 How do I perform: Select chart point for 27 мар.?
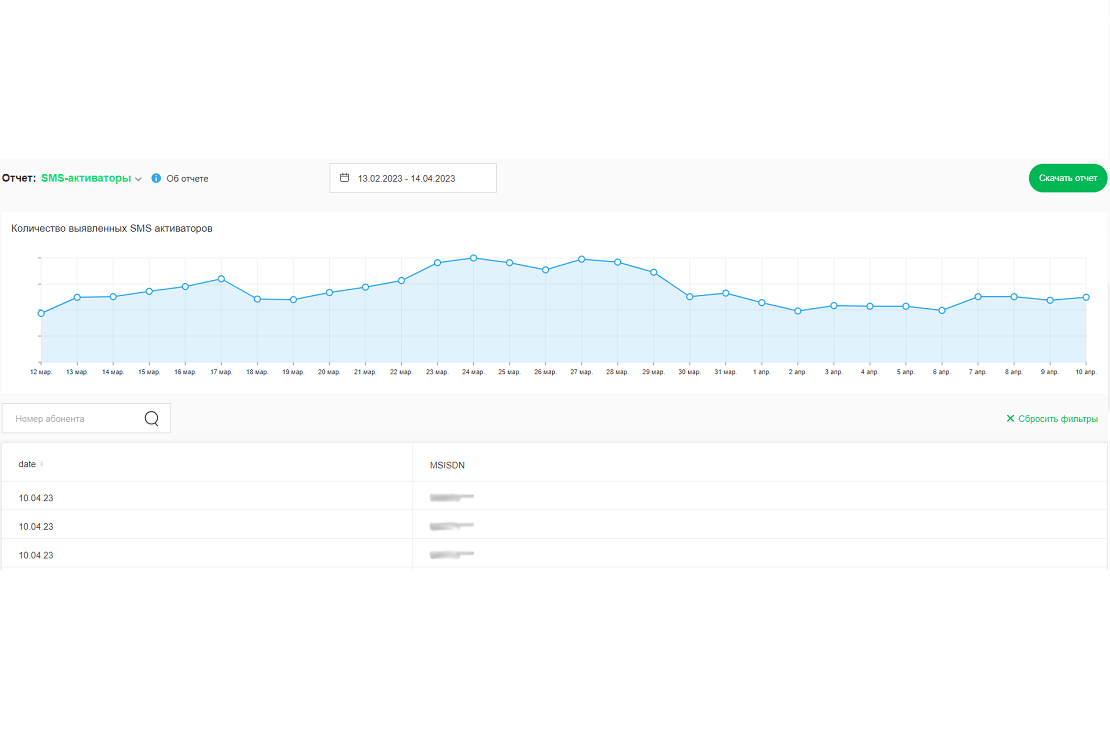tap(581, 259)
